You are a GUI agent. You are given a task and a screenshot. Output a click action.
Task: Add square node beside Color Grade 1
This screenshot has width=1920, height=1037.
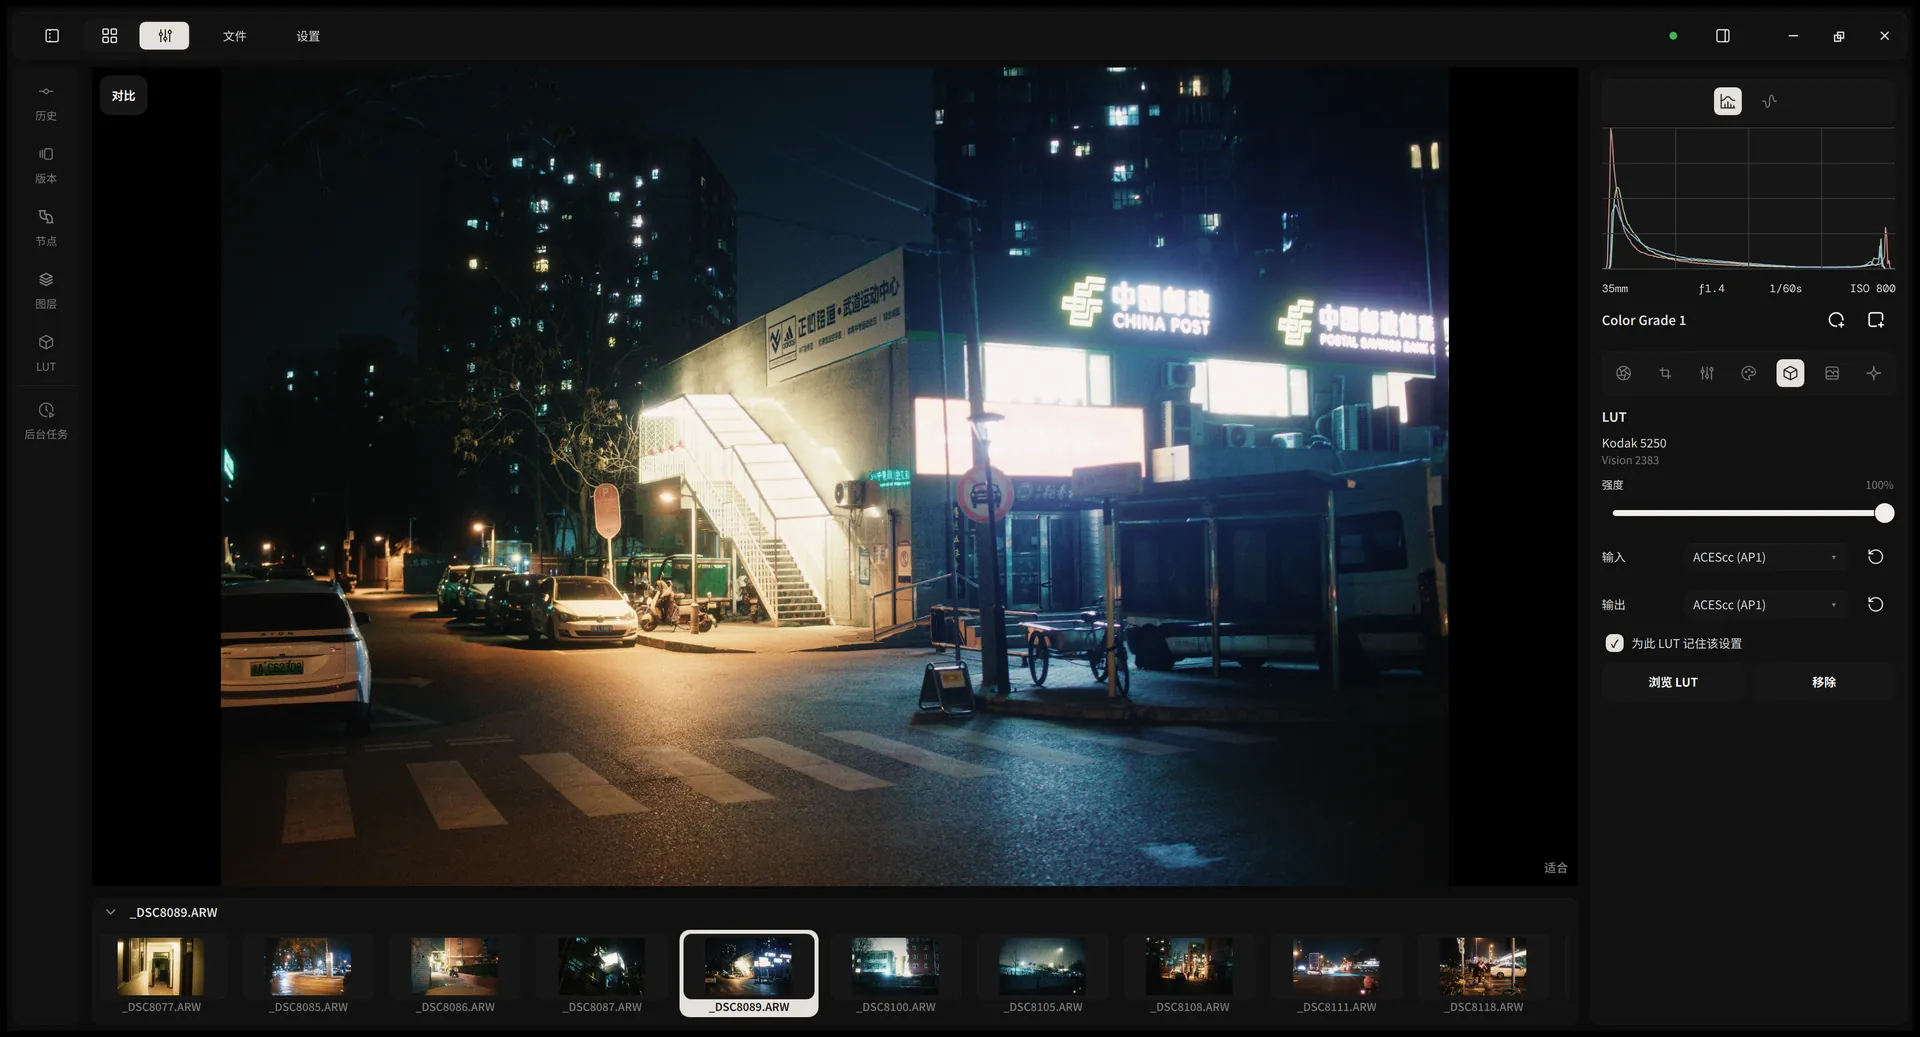(1876, 320)
